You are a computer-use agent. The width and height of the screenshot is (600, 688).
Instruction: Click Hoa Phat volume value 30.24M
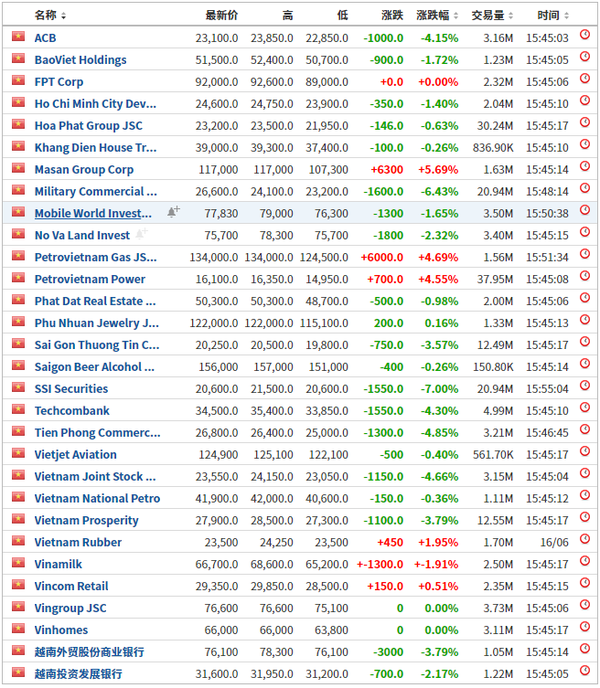coord(495,125)
